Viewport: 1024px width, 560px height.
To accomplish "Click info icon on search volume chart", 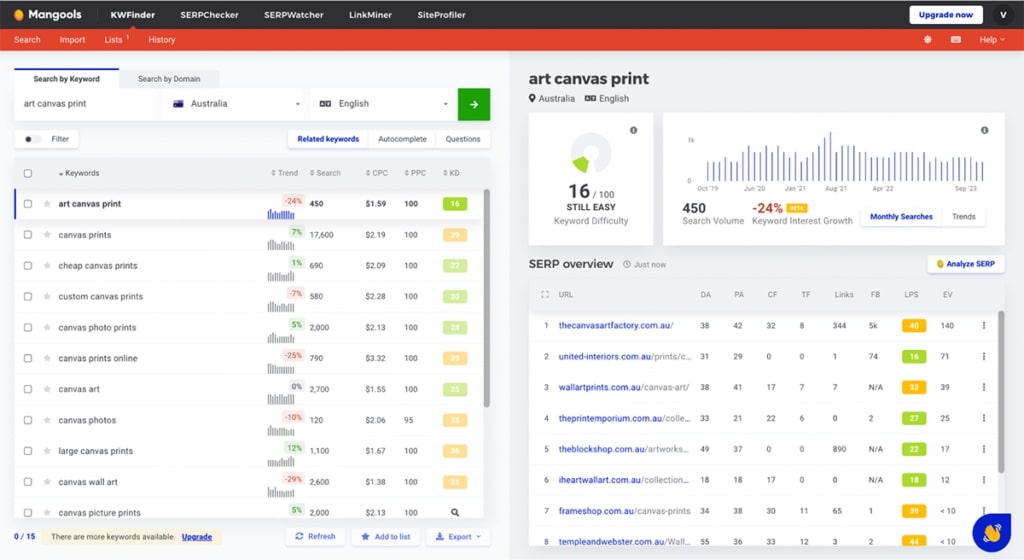I will tap(984, 131).
